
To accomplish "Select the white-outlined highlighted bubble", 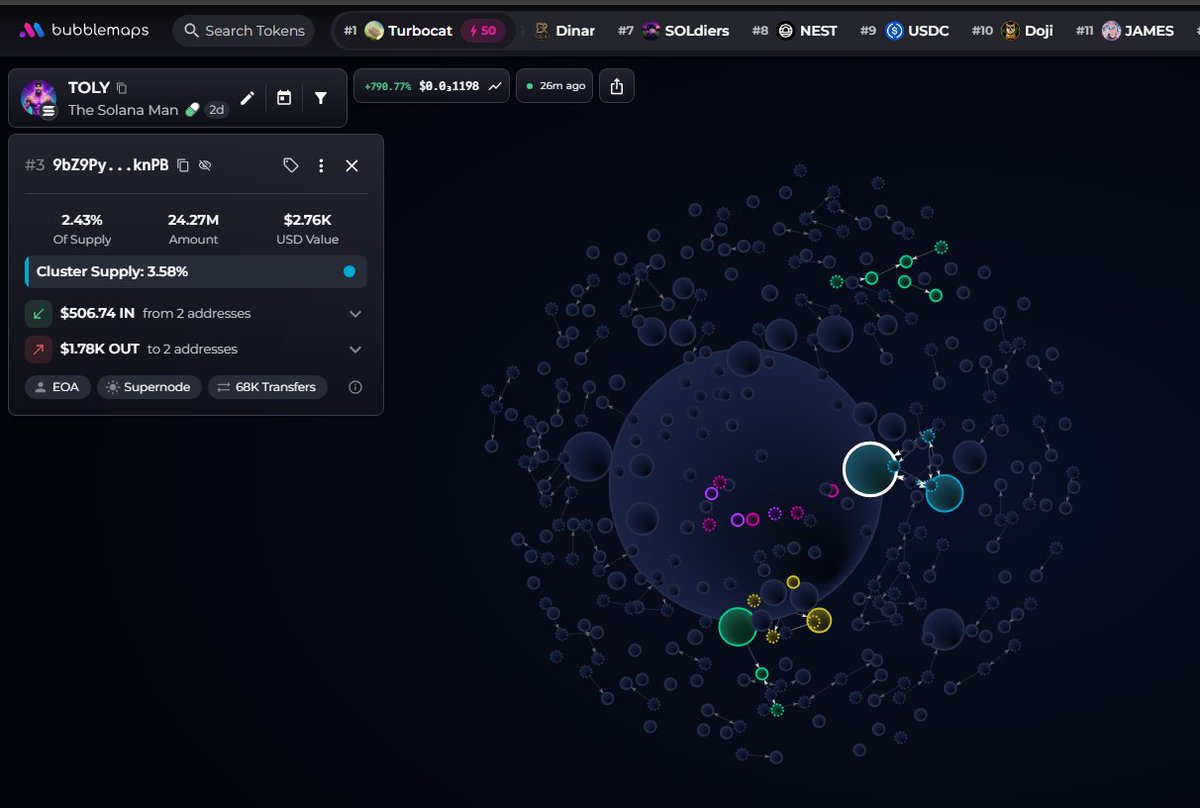I will pyautogui.click(x=870, y=469).
